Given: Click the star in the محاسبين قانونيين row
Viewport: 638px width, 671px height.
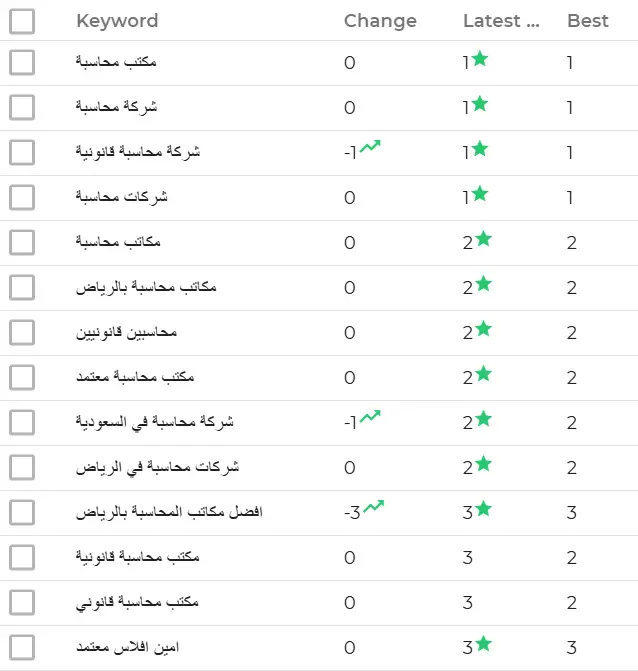Looking at the screenshot, I should point(484,329).
